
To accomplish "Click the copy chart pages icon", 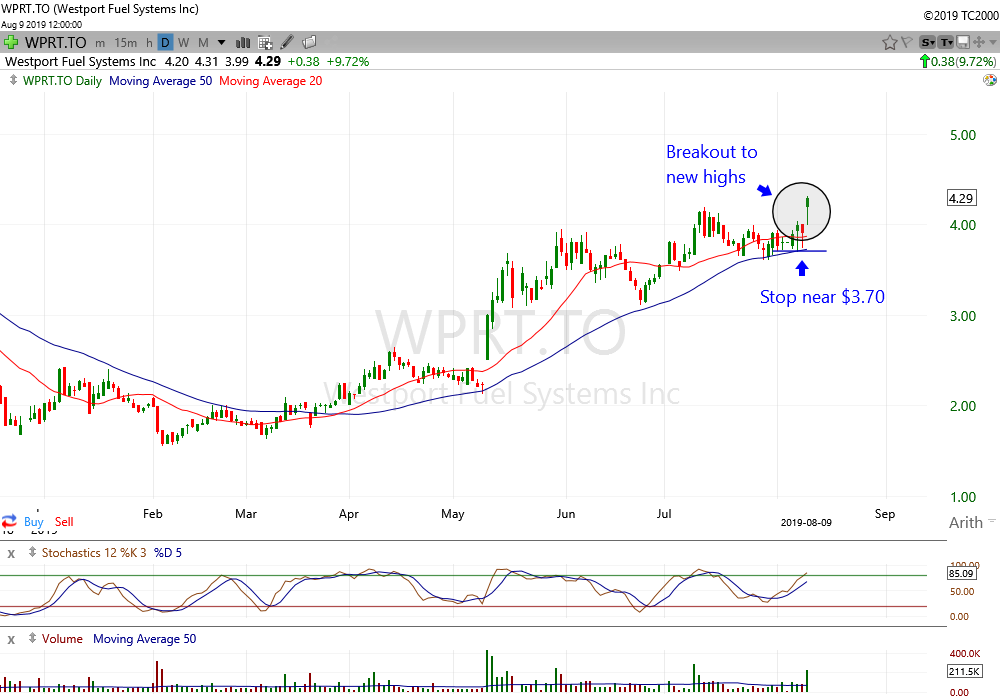I will pos(309,43).
